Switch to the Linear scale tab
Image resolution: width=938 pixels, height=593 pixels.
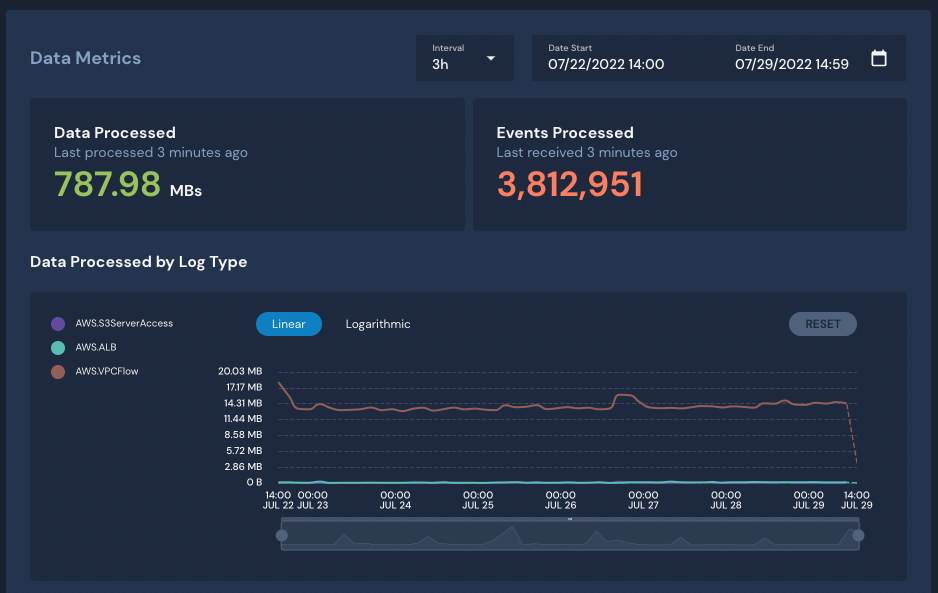289,323
